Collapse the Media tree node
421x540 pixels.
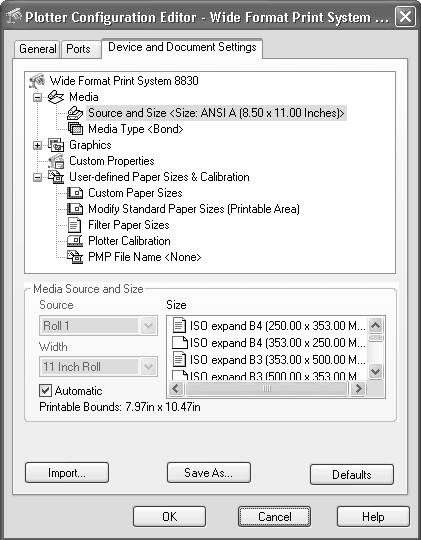(x=37, y=97)
